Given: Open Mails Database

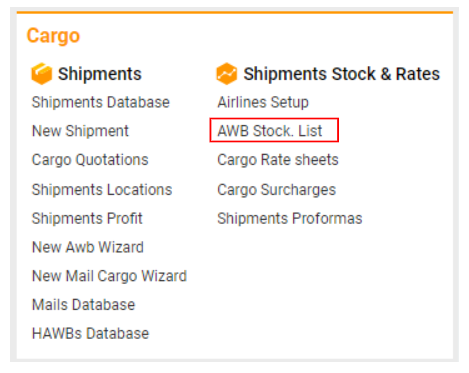Looking at the screenshot, I should [x=83, y=305].
